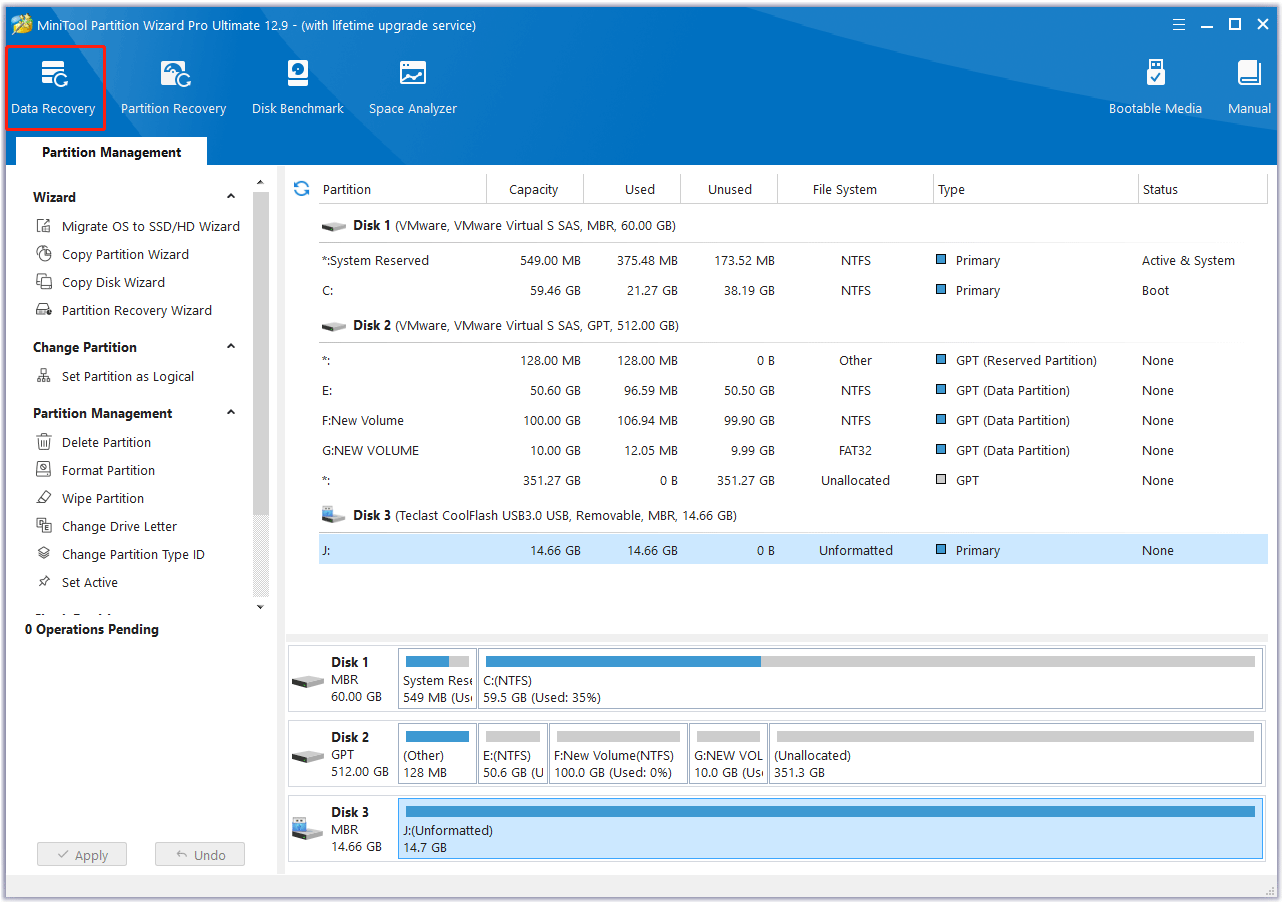Viewport: 1283px width, 905px height.
Task: Click the Undo button
Action: (x=199, y=854)
